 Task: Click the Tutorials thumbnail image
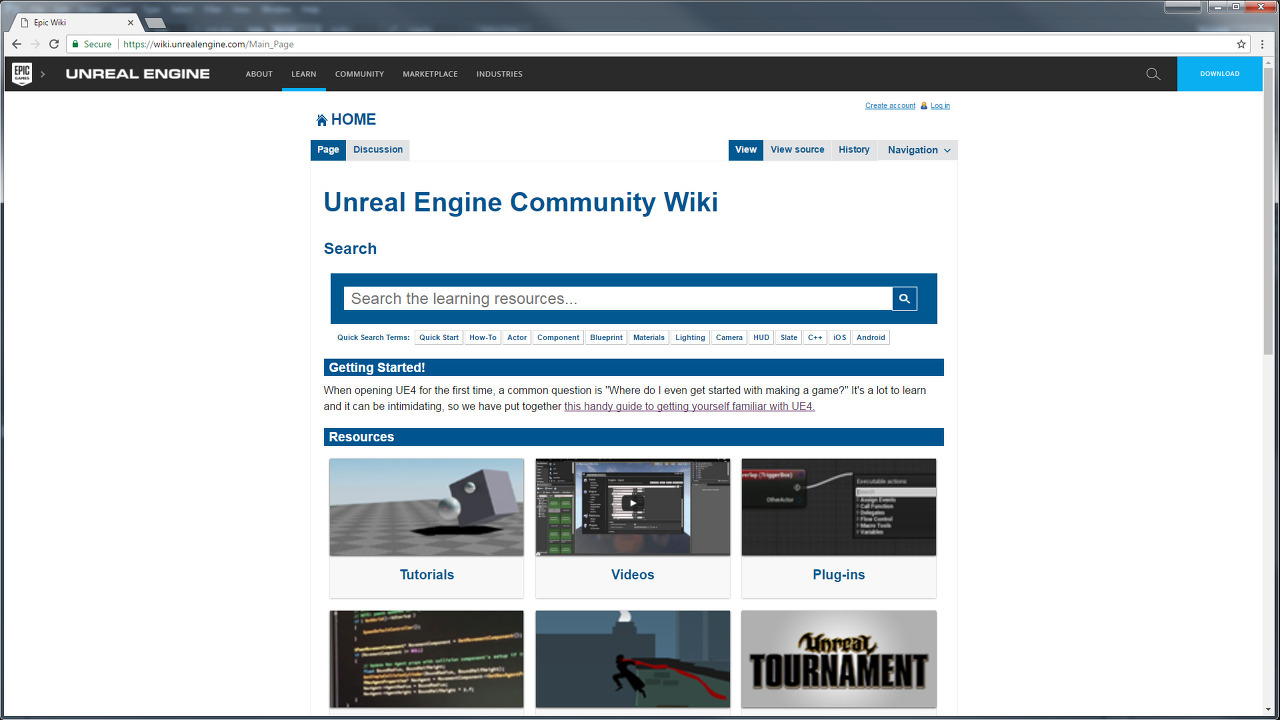tap(427, 507)
